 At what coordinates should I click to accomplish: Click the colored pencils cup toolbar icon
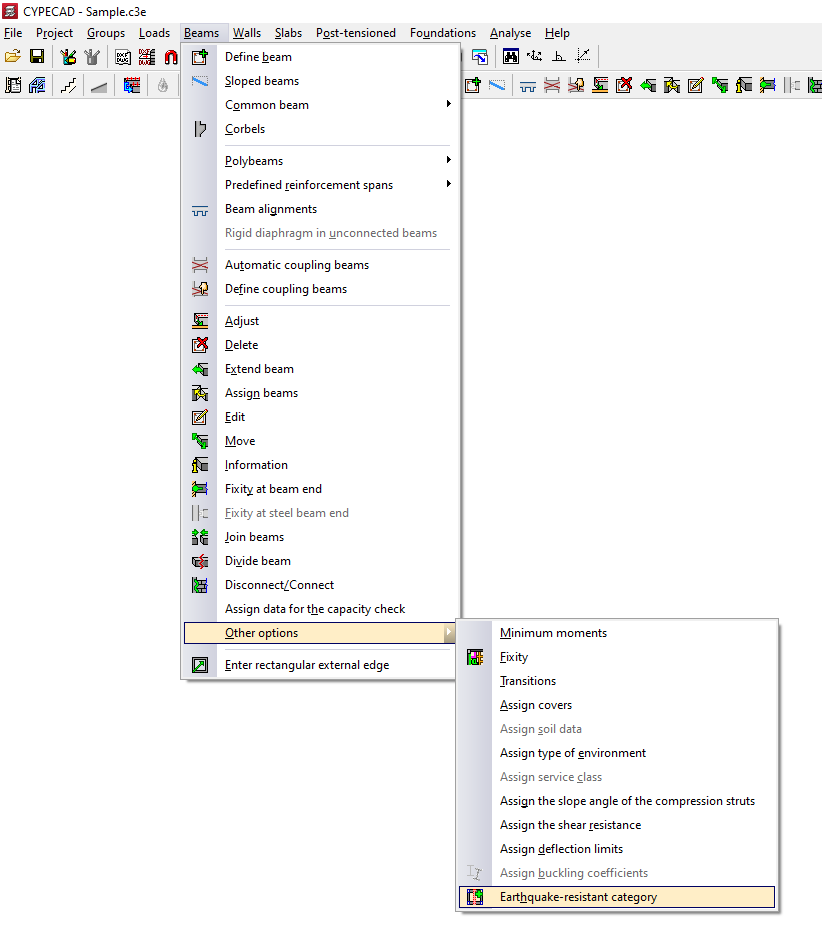[68, 57]
